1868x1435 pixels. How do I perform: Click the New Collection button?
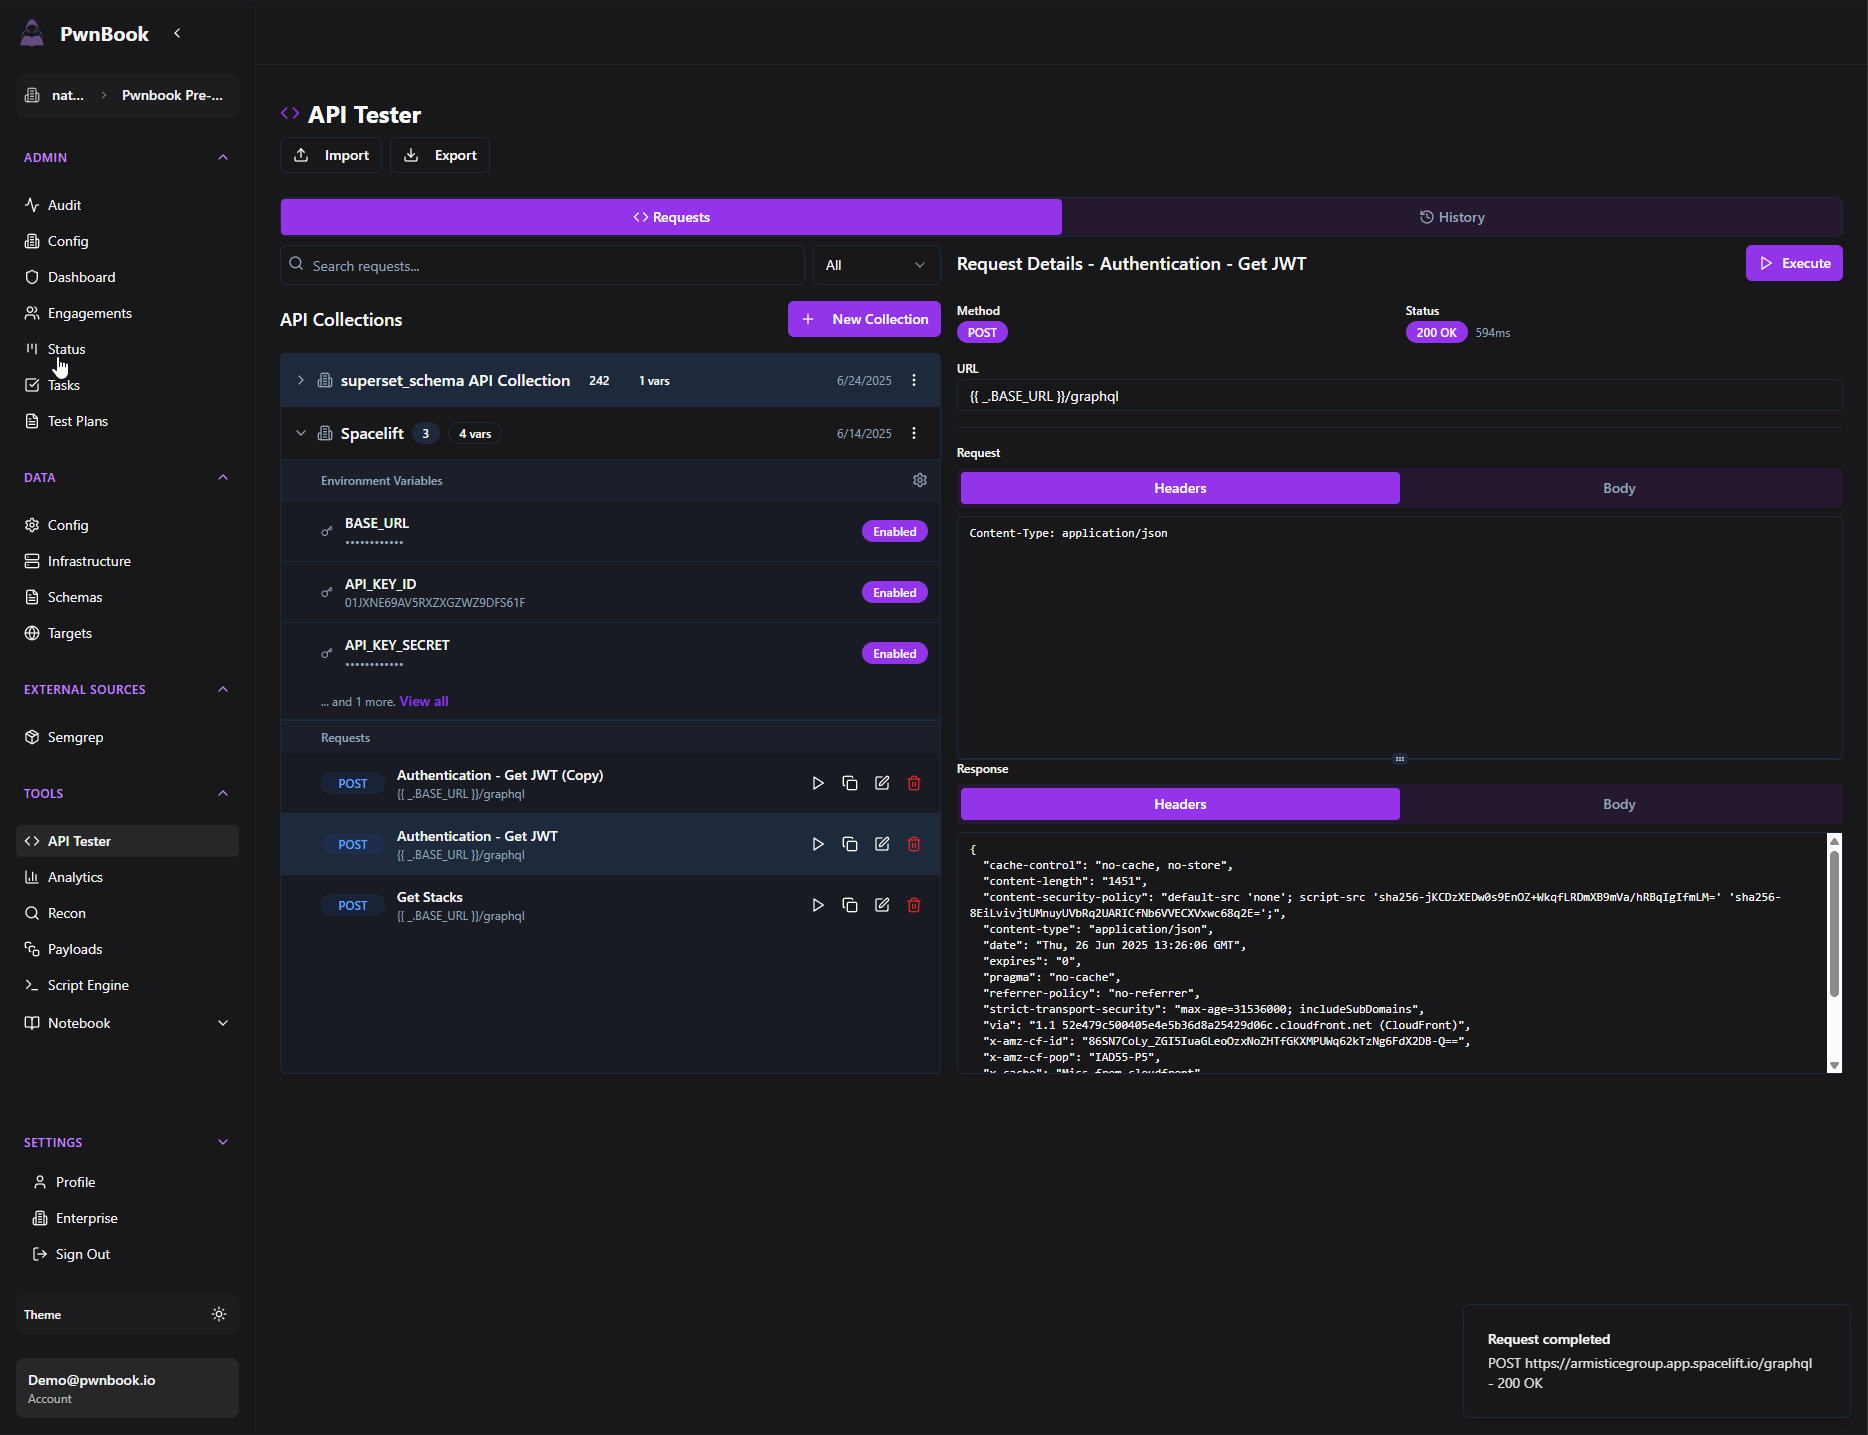click(864, 319)
